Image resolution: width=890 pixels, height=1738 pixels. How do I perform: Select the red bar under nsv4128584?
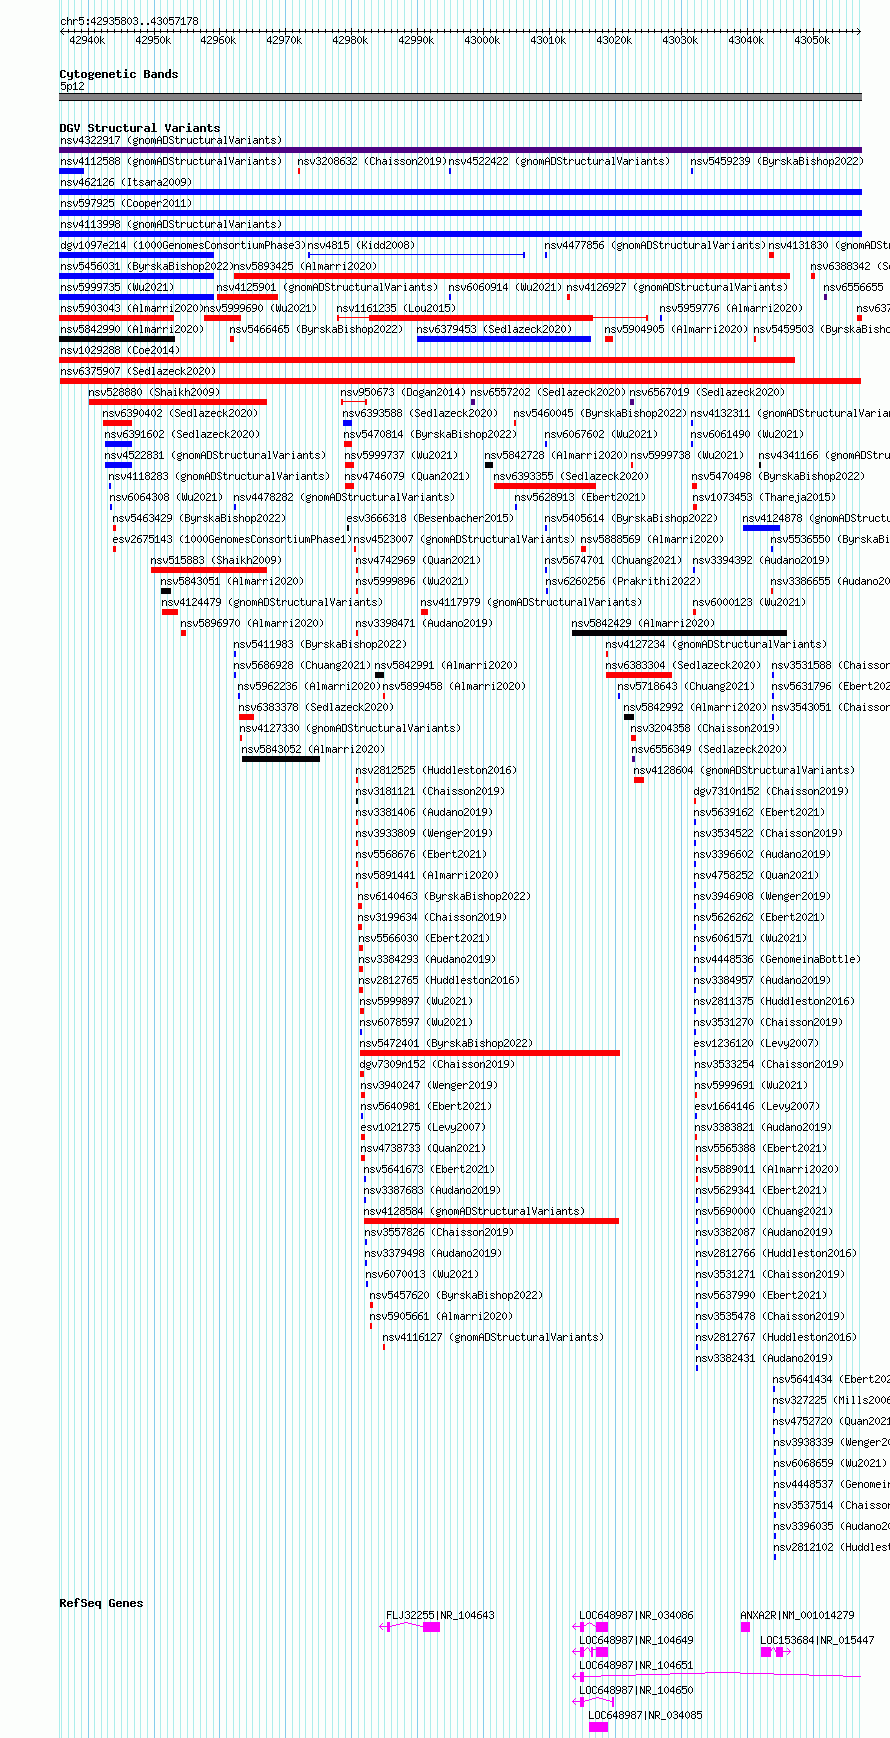point(491,1221)
